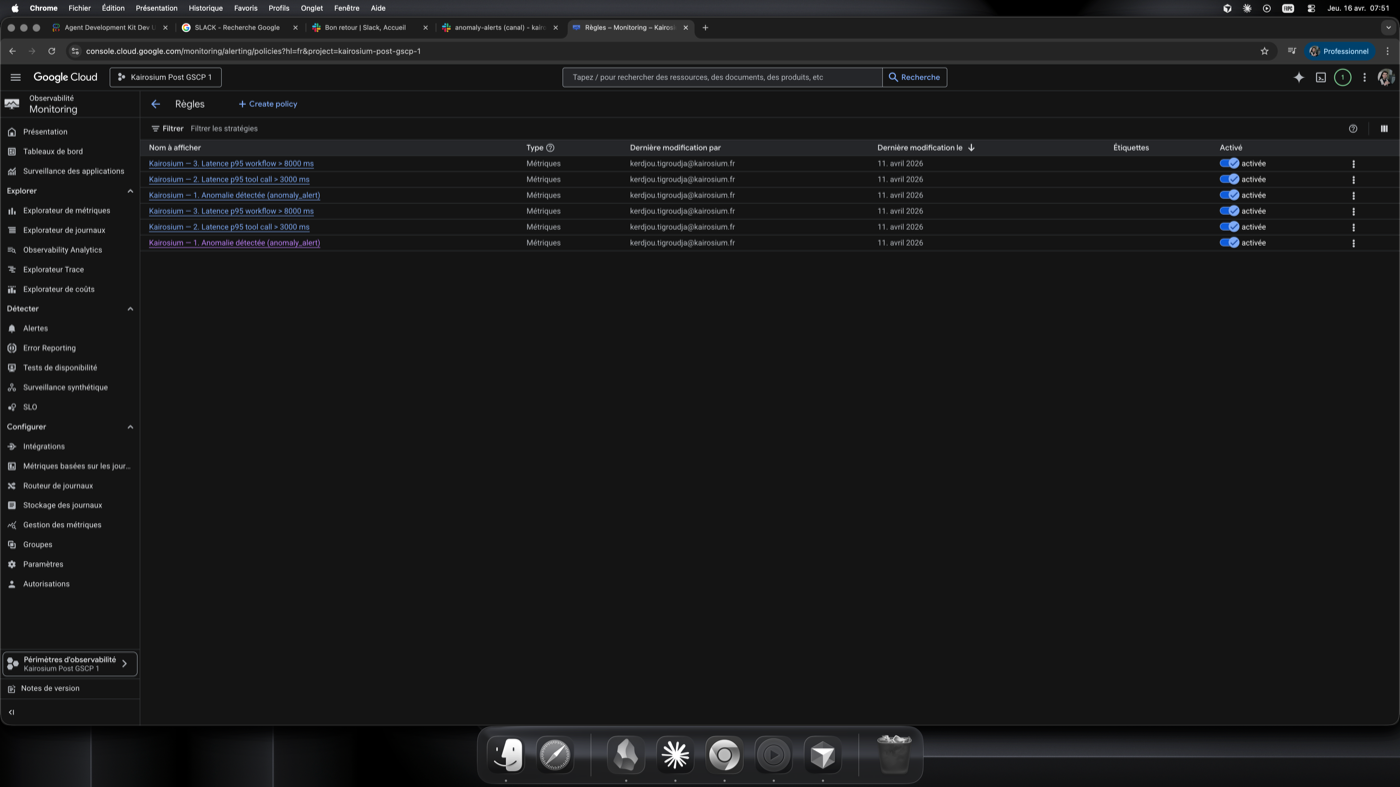This screenshot has width=1400, height=787.
Task: Toggle activée switch in the fifth policy row
Action: [1229, 227]
